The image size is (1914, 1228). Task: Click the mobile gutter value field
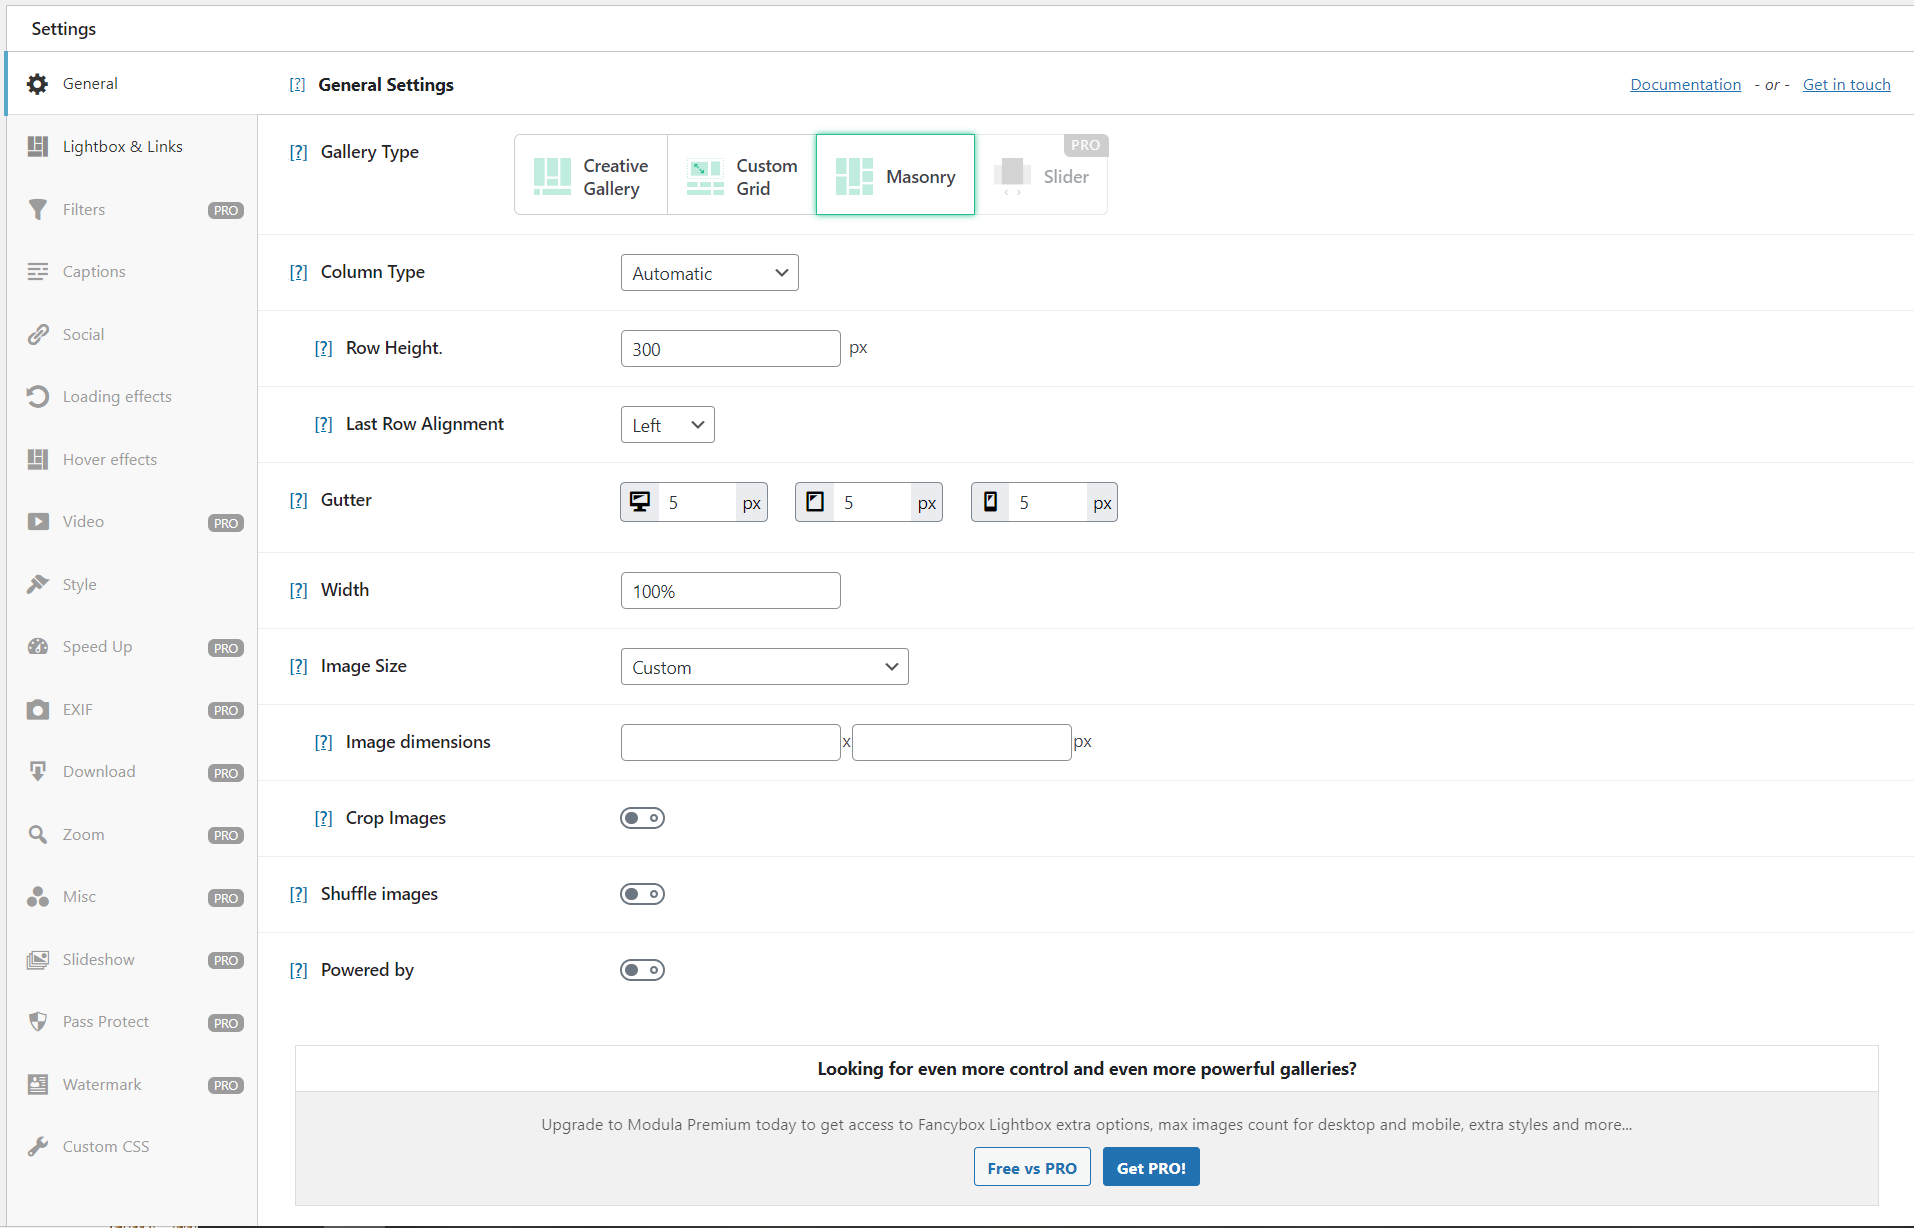pos(1048,503)
